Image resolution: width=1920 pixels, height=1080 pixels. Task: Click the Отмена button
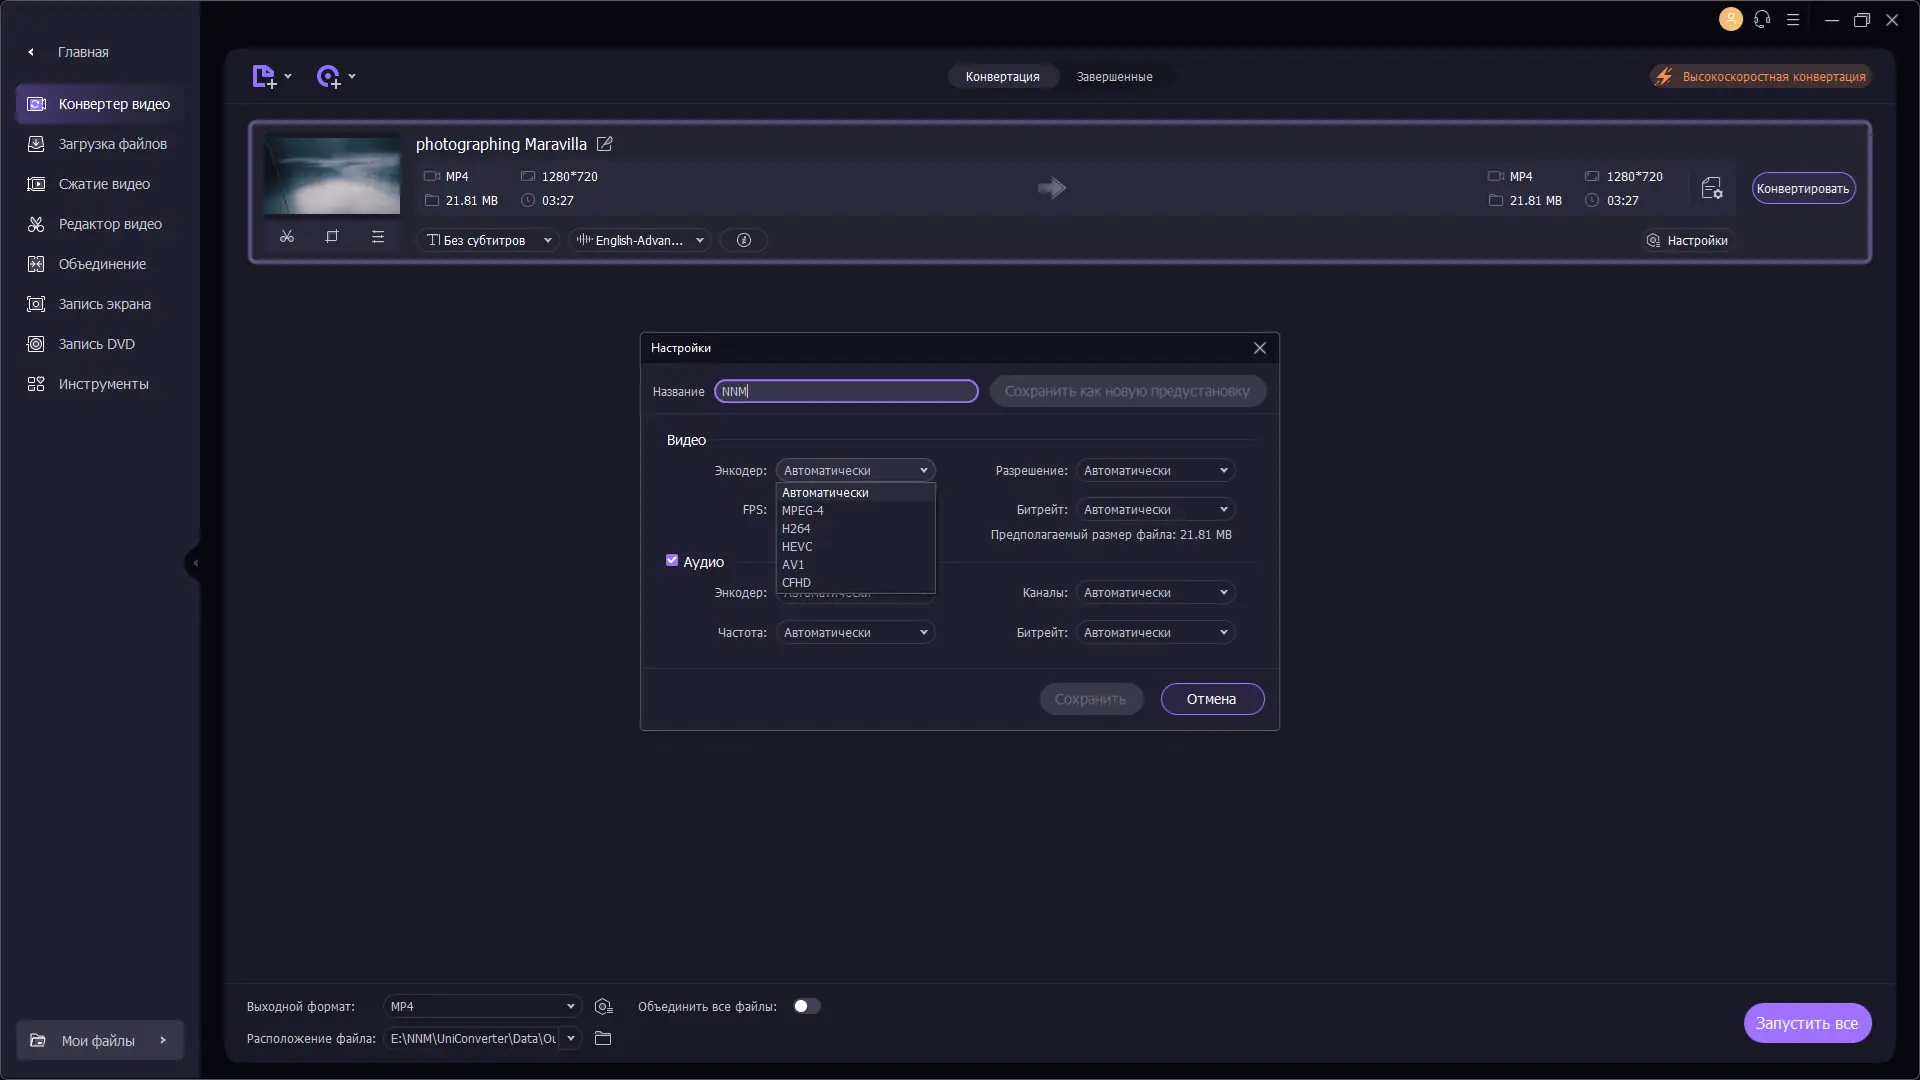pos(1211,699)
